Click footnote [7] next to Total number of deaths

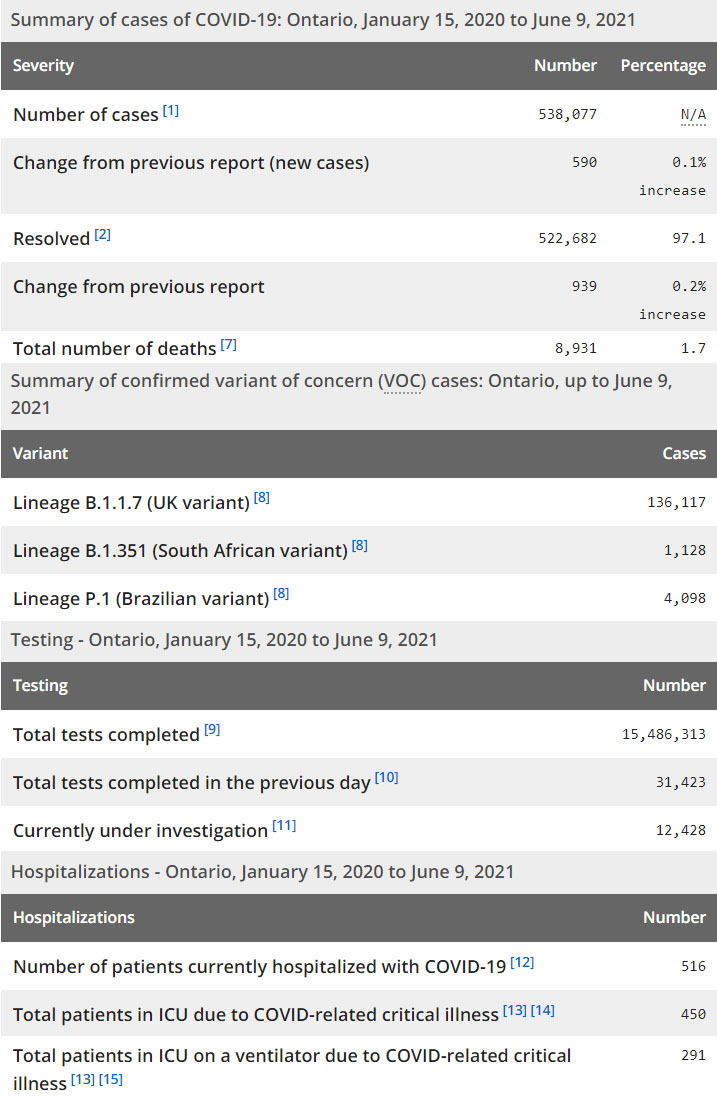coord(229,345)
